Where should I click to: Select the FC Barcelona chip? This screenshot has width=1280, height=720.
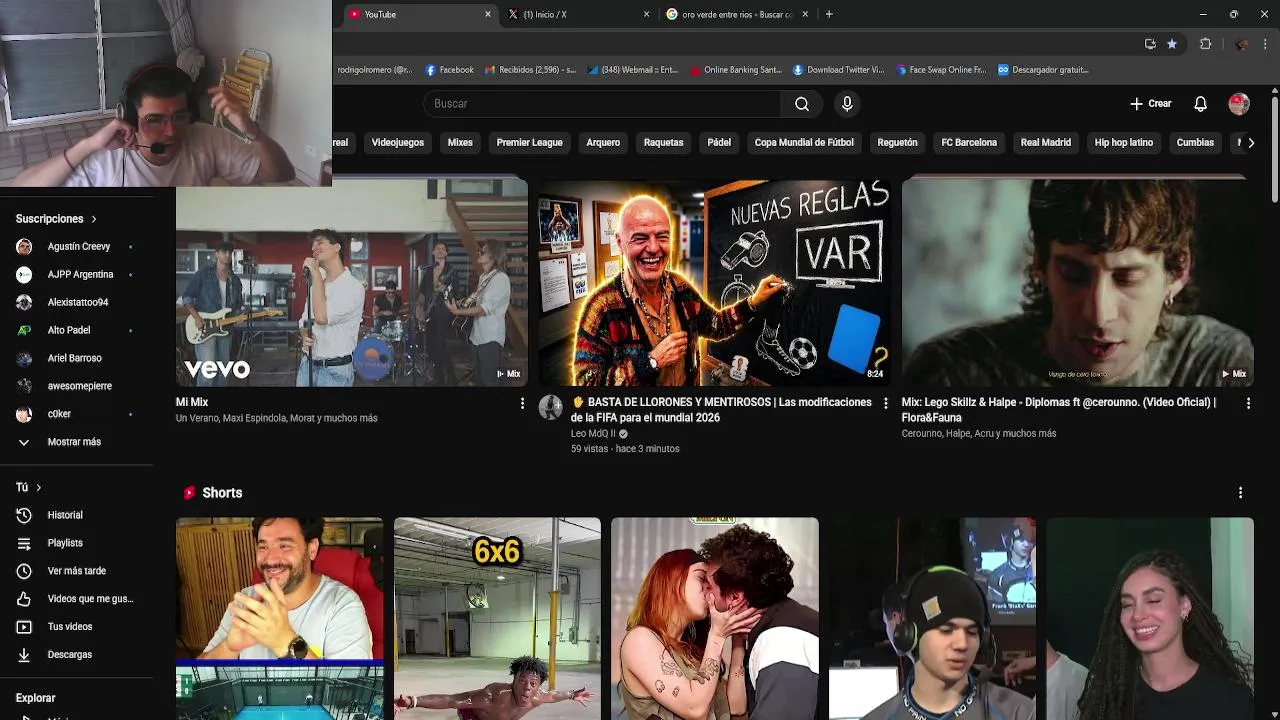(x=969, y=143)
